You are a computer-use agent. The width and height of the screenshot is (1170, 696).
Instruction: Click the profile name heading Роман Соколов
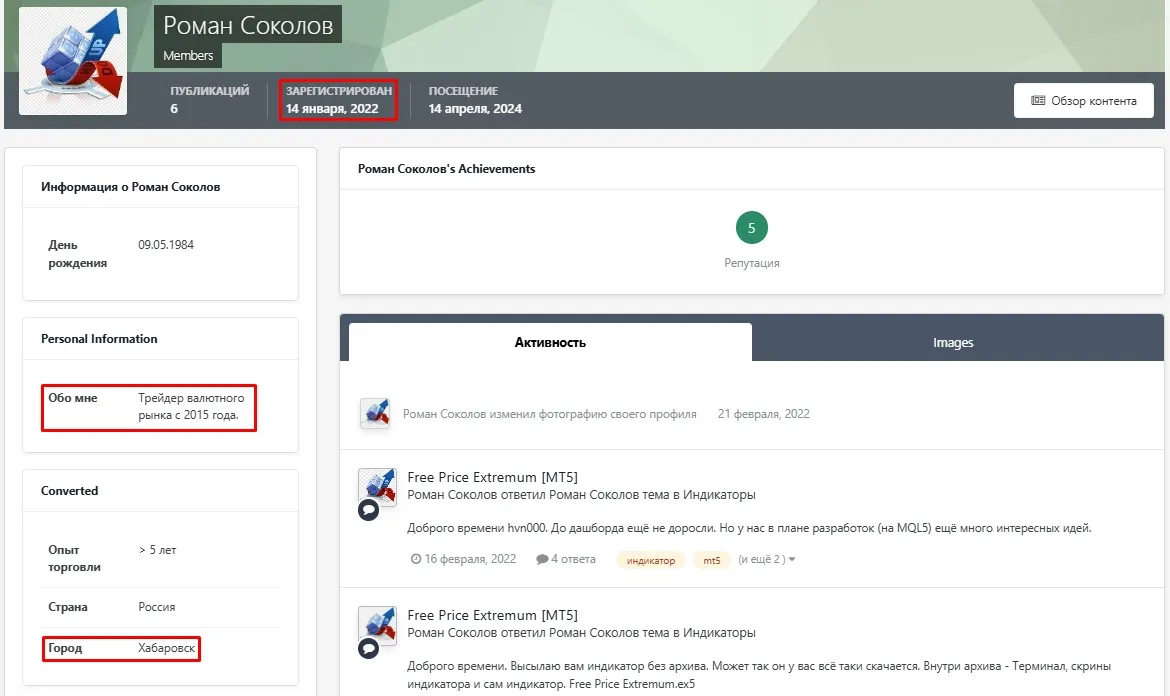pos(248,25)
